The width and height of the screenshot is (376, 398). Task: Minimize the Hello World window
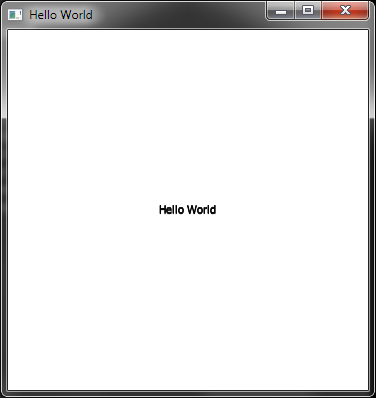(x=281, y=11)
